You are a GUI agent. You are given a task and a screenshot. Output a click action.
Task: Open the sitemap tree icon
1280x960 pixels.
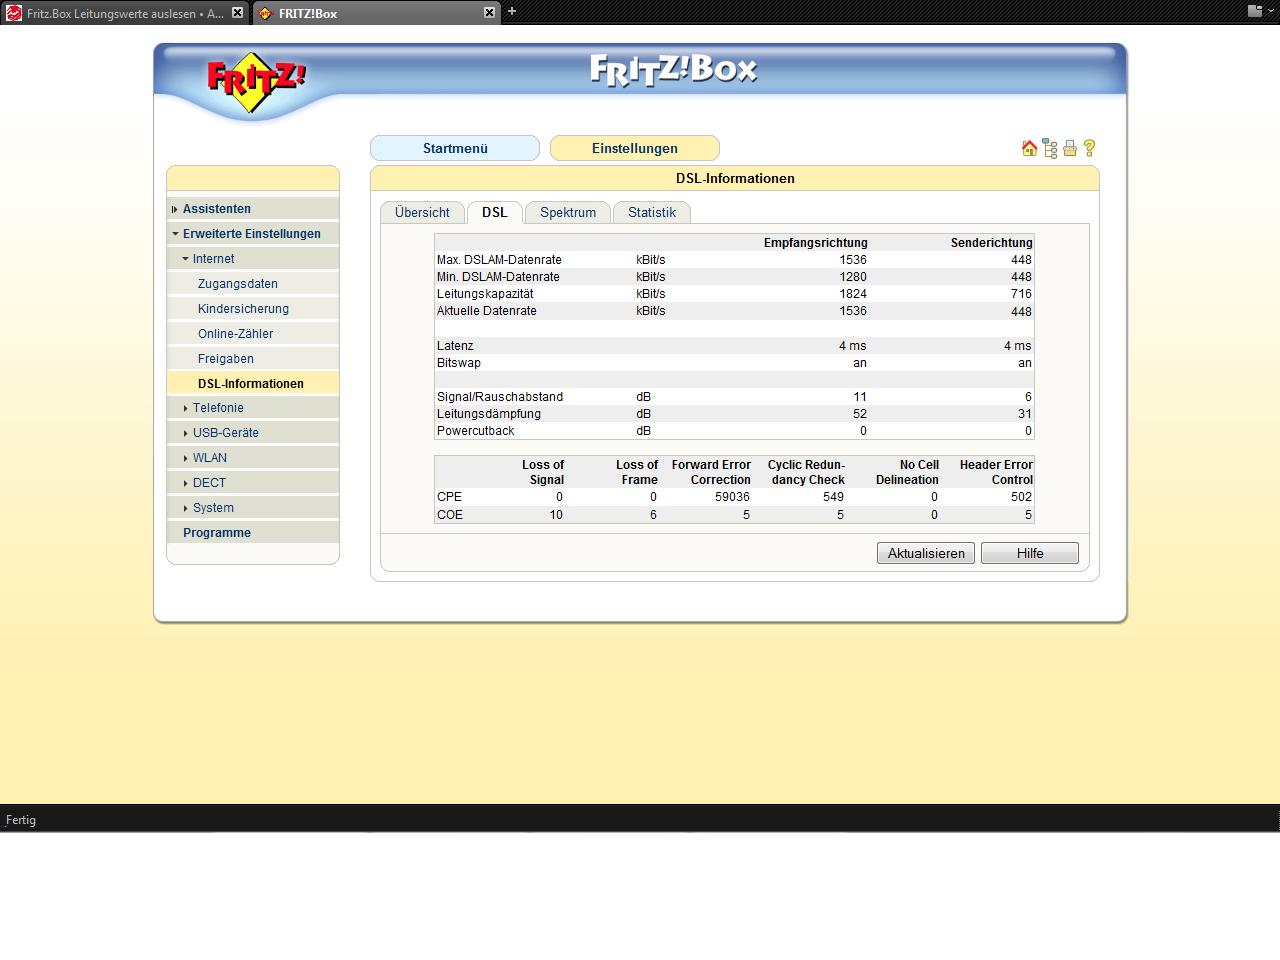click(x=1049, y=148)
